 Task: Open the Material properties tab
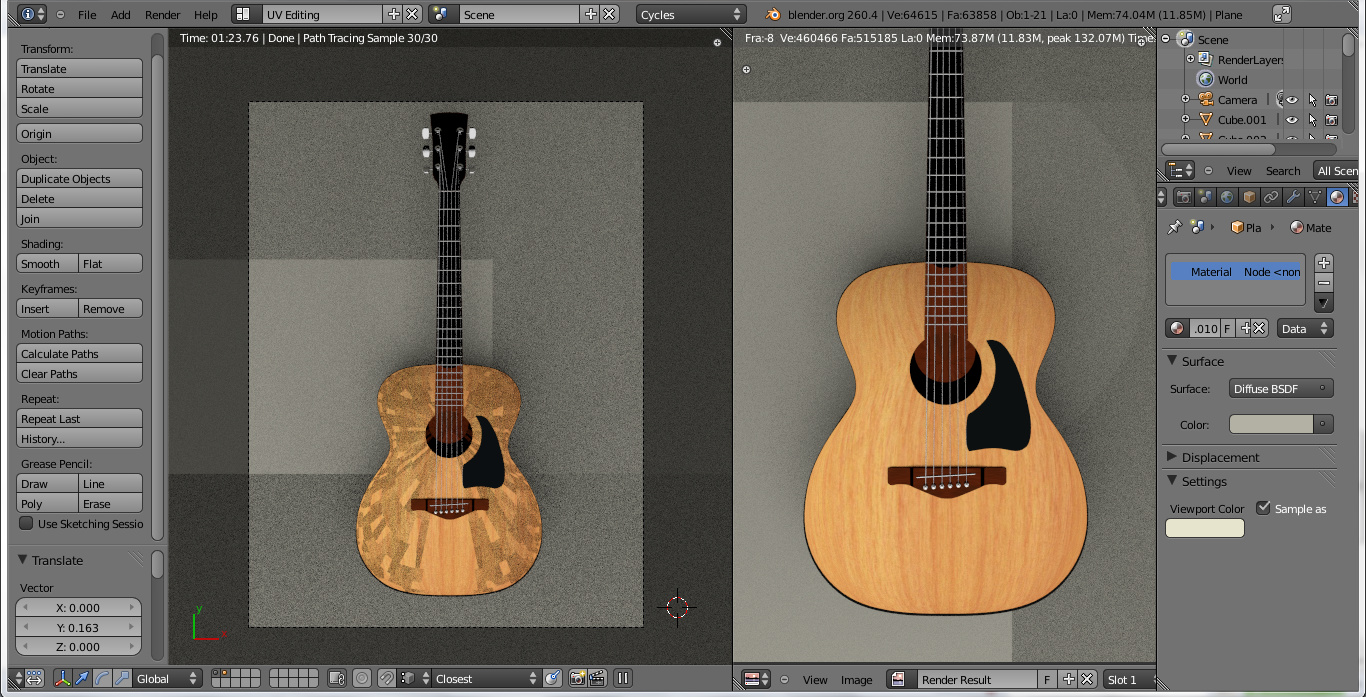1337,197
